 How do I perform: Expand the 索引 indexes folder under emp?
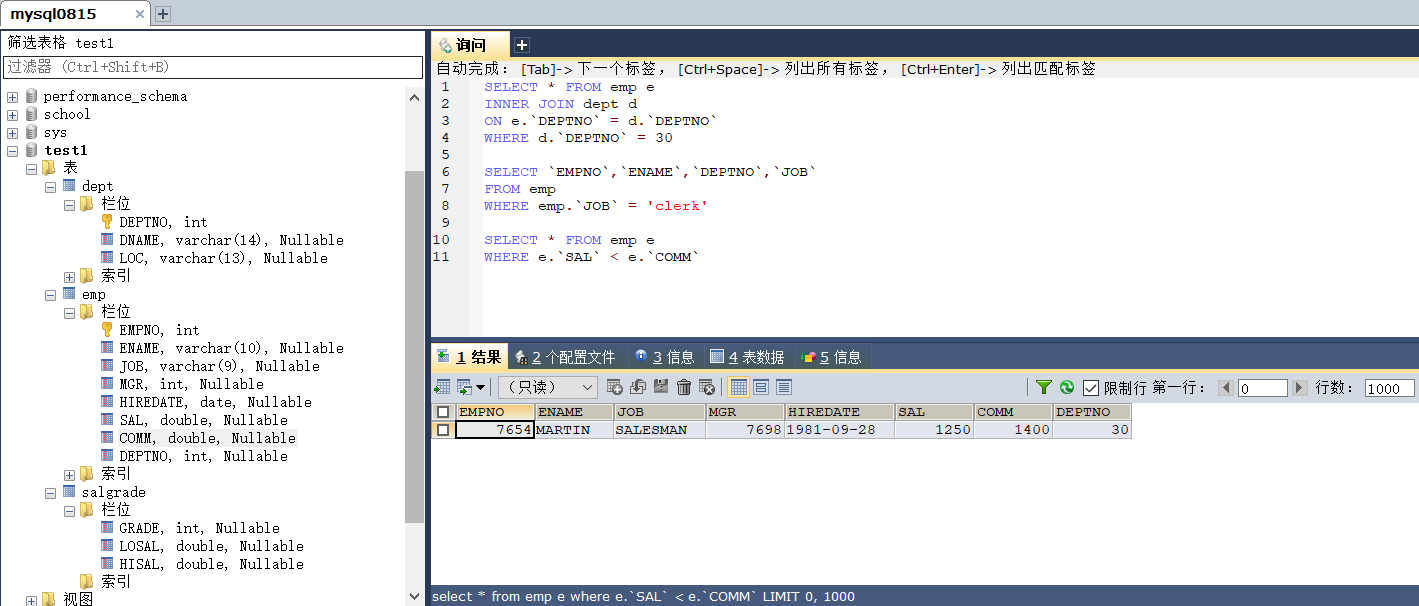[x=69, y=475]
